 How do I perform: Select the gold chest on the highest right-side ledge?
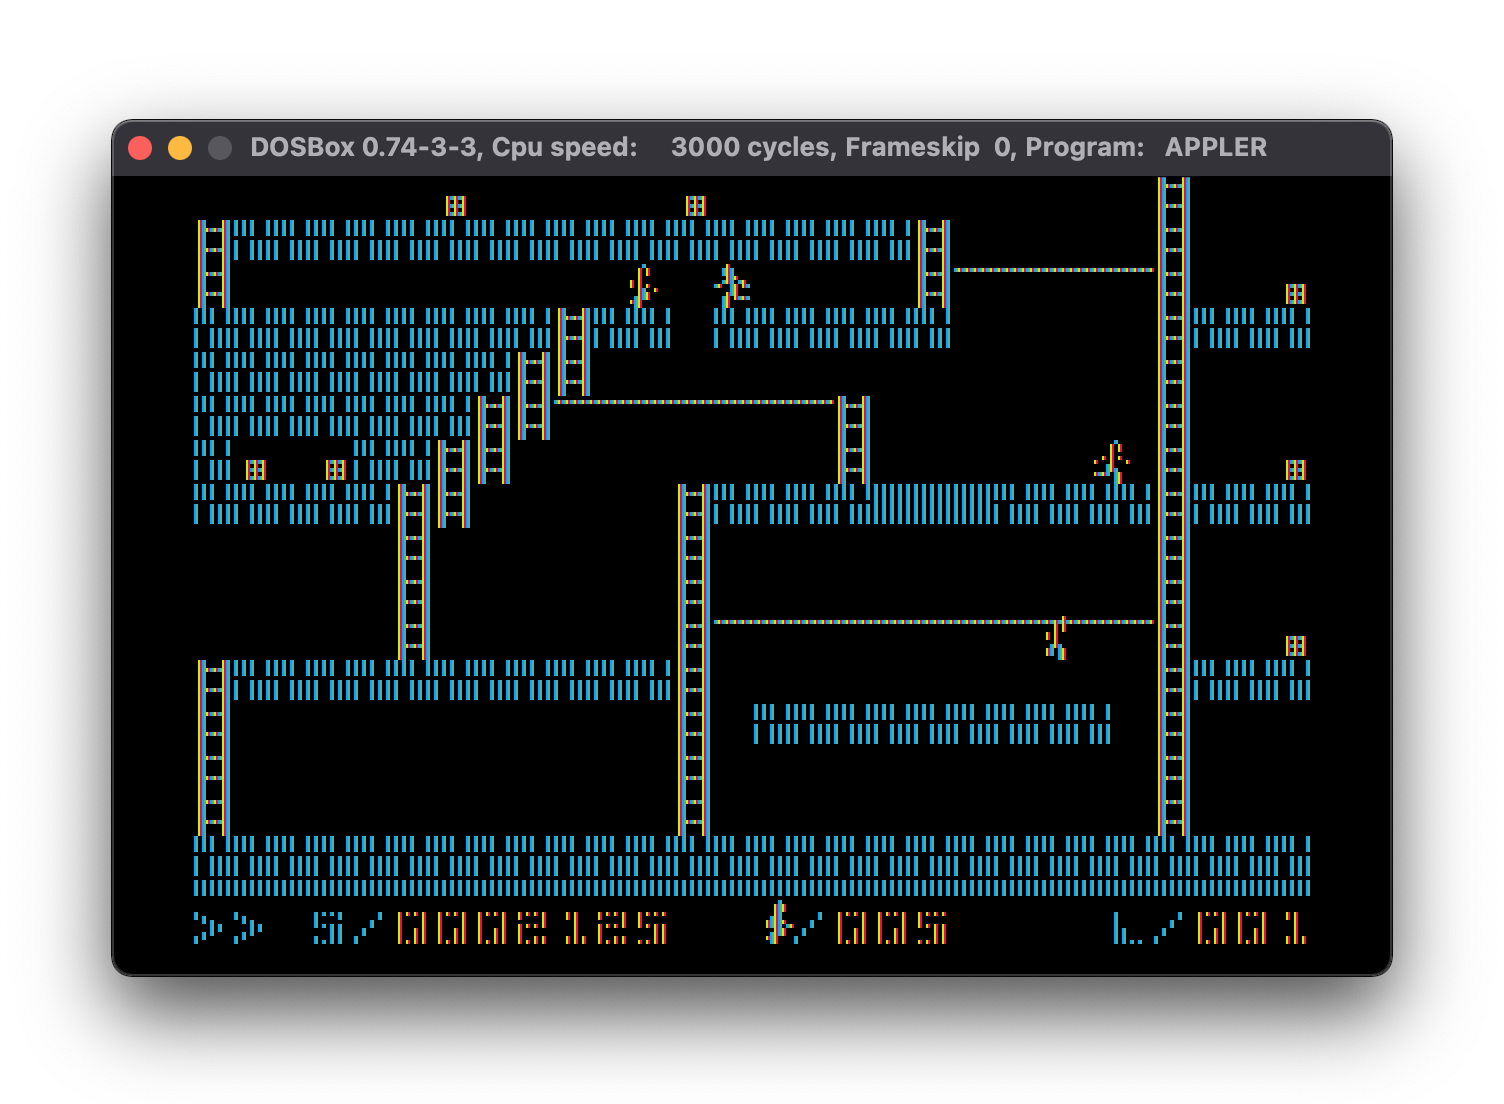(x=1295, y=293)
